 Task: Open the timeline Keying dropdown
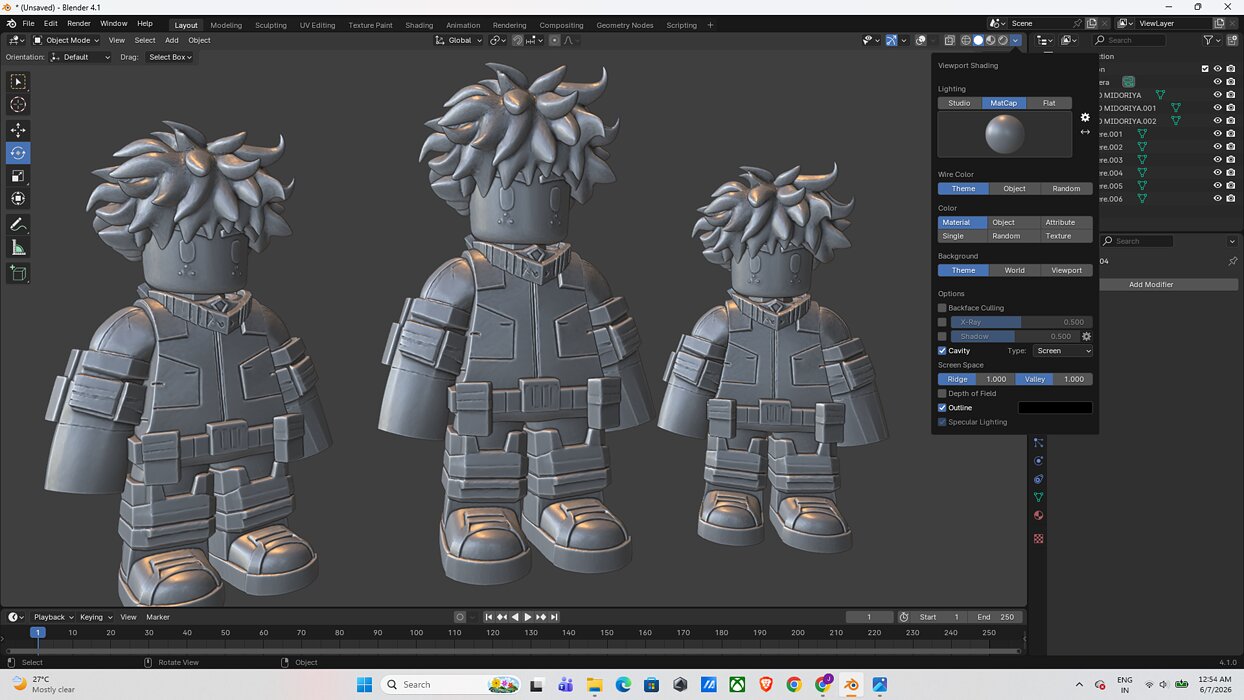click(x=96, y=617)
